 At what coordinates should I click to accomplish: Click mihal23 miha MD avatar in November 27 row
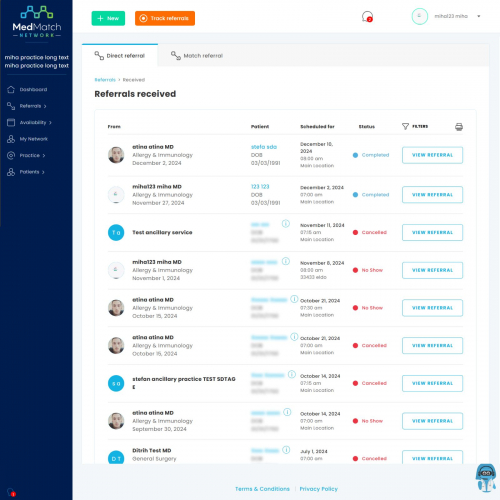point(116,195)
